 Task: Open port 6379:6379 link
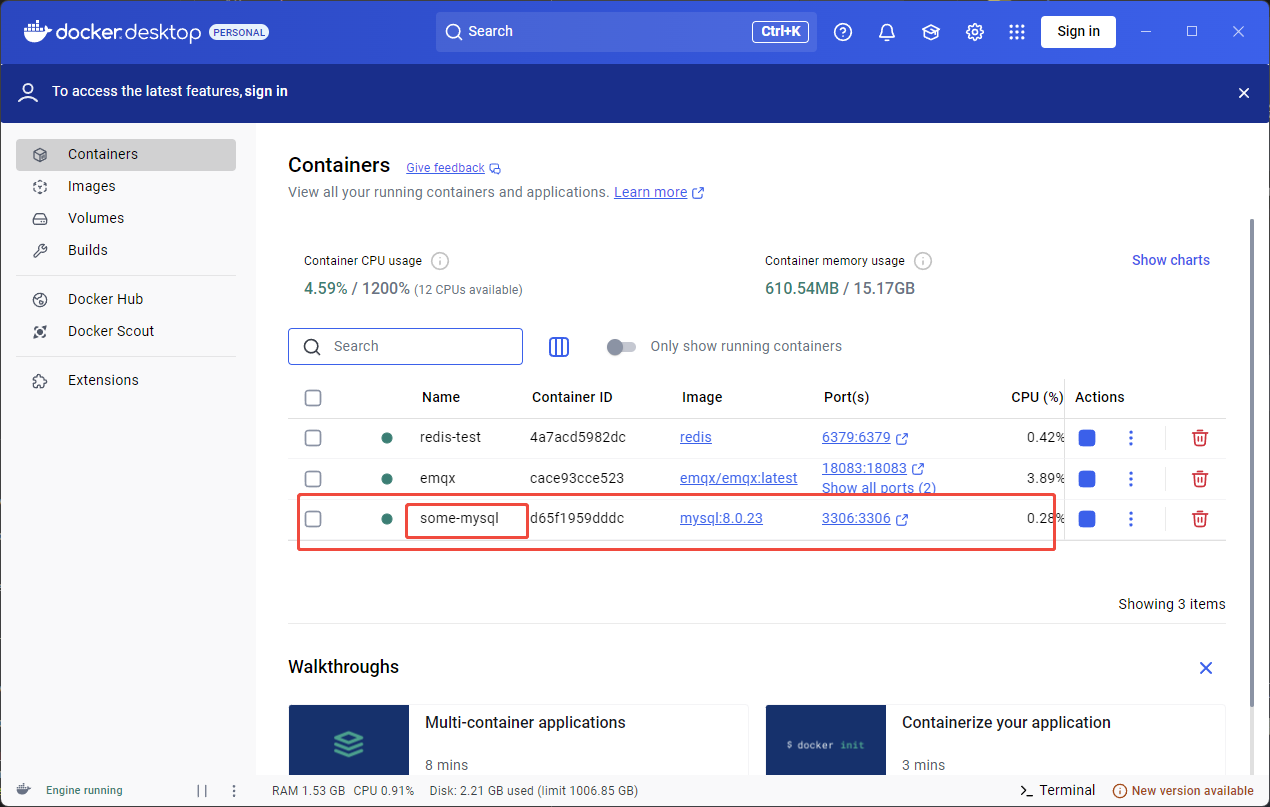tap(856, 438)
